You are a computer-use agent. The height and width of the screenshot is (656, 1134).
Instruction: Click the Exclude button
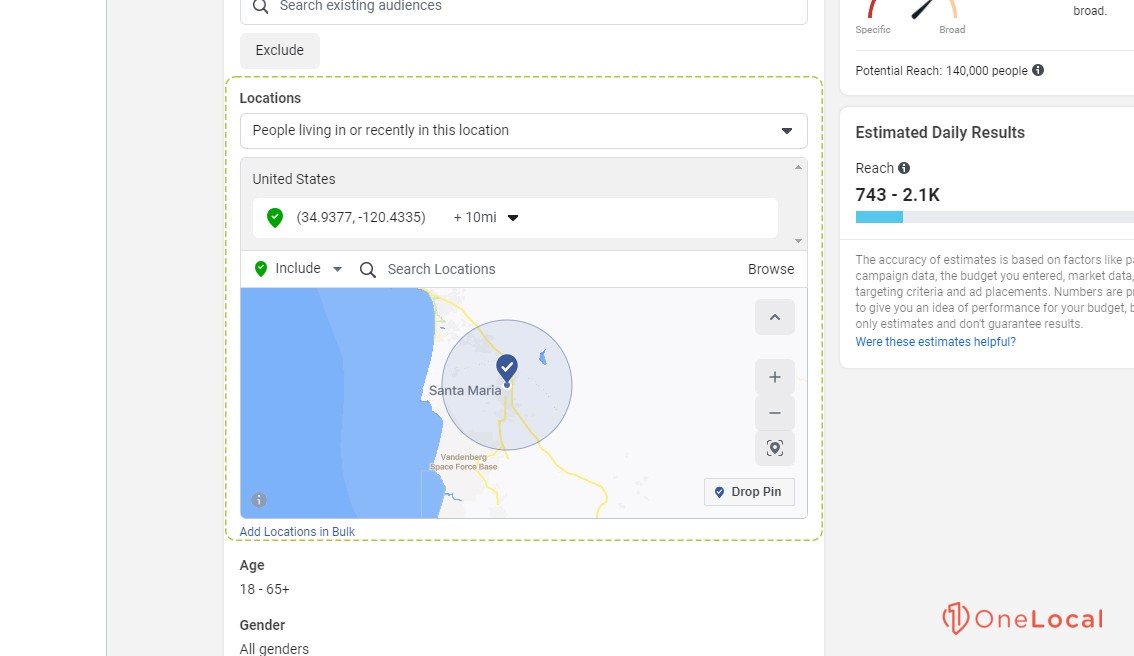[x=279, y=50]
